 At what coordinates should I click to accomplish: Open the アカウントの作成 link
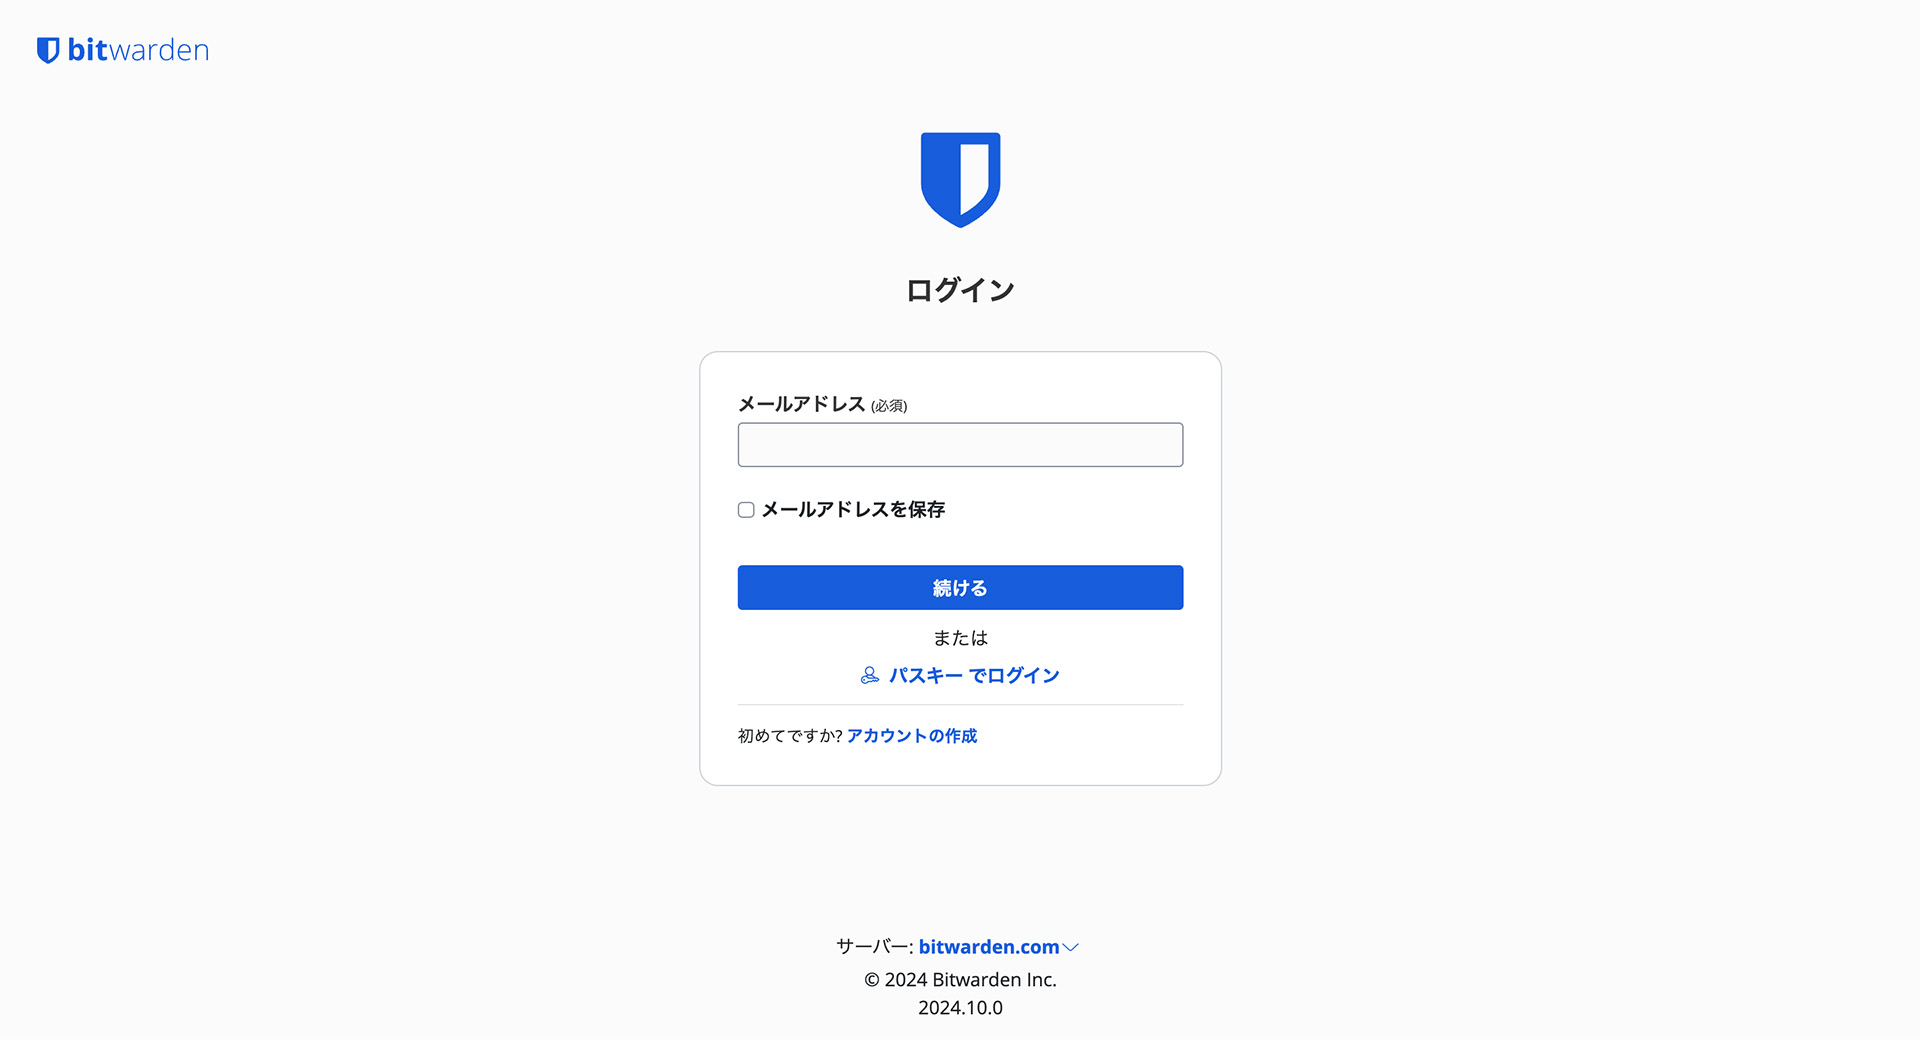tap(912, 736)
